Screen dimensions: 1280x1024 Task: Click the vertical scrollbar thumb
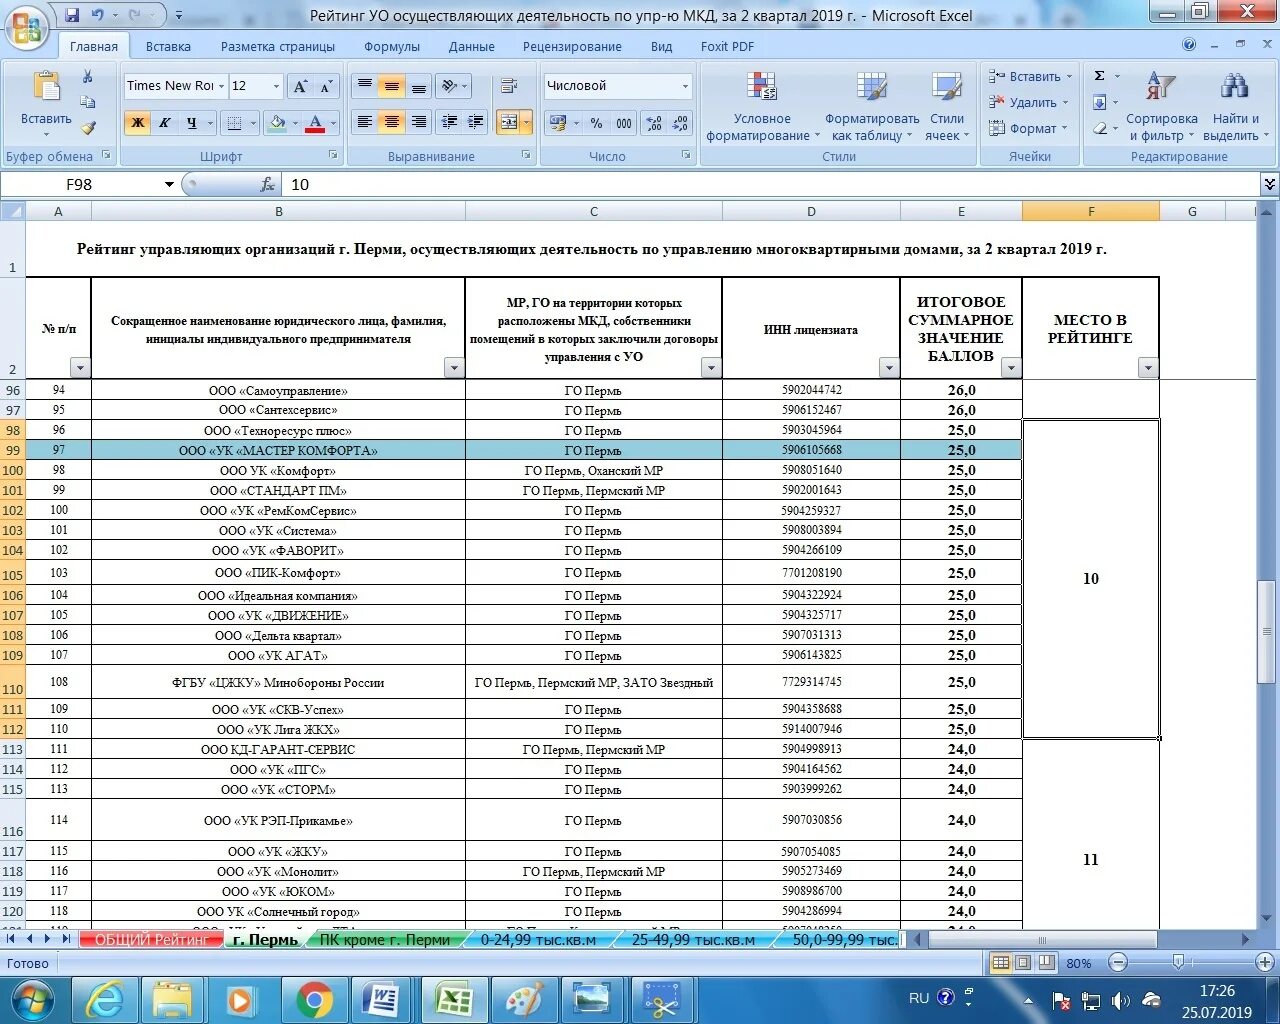point(1267,631)
